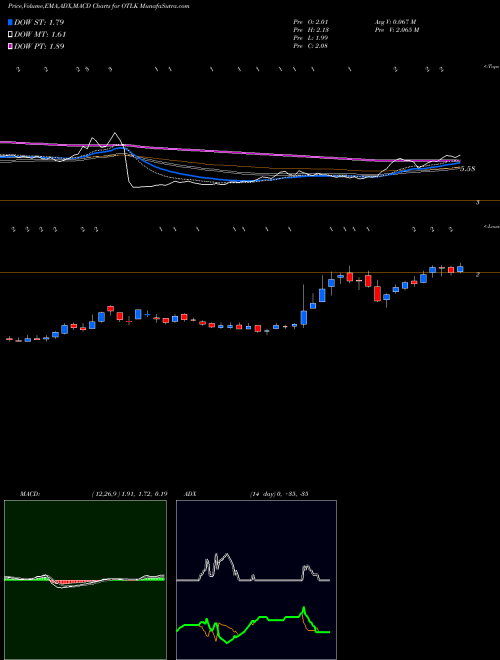This screenshot has height=660, width=500.
Task: Open the green MACD histogram panel
Action: tap(85, 580)
